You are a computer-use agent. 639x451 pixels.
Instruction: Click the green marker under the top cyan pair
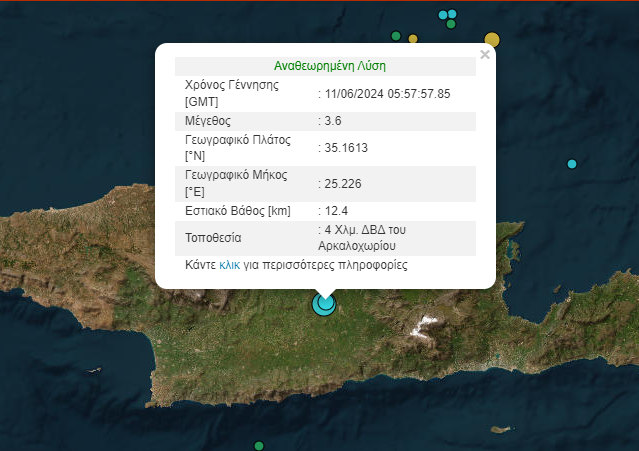(x=450, y=25)
